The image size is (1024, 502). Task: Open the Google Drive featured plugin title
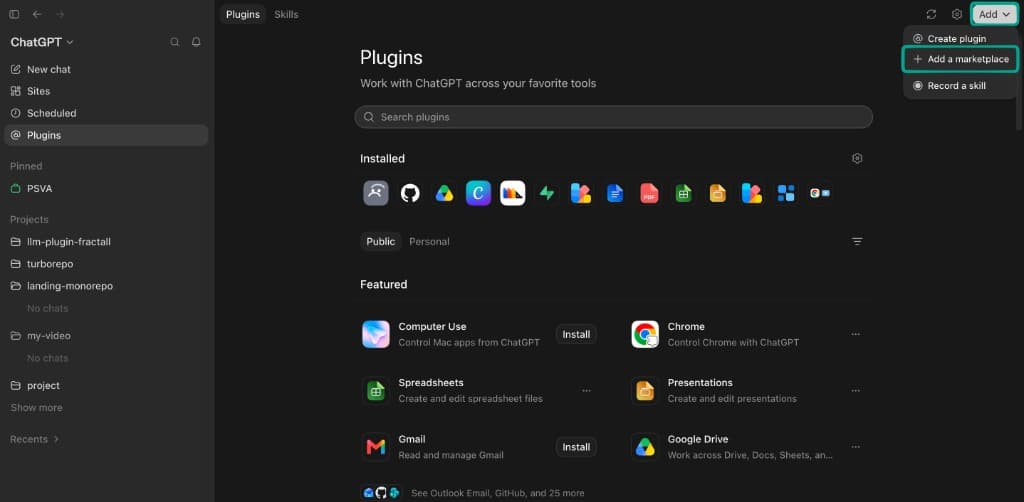click(x=697, y=439)
